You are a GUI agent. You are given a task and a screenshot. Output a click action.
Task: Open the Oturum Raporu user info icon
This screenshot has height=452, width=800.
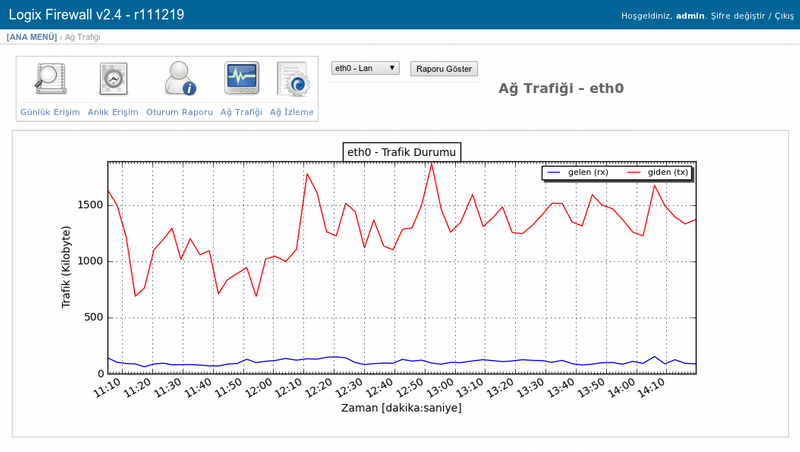pos(180,79)
